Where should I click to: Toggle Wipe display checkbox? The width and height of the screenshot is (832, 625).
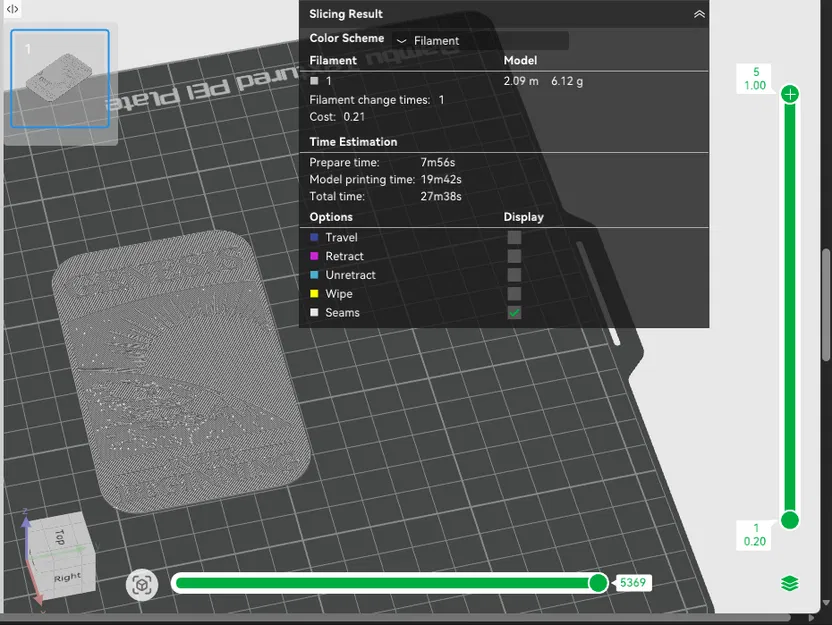514,294
